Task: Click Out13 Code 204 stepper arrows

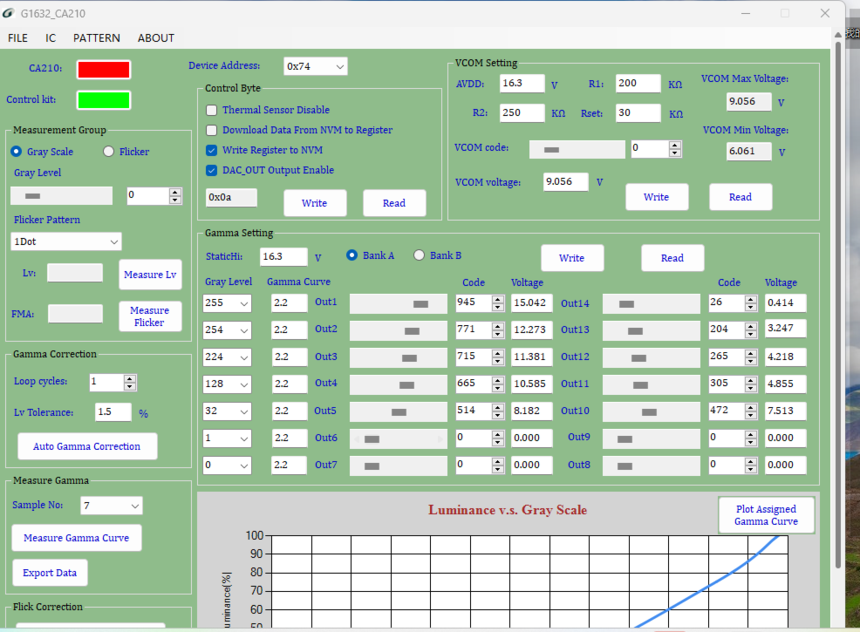Action: pos(751,330)
